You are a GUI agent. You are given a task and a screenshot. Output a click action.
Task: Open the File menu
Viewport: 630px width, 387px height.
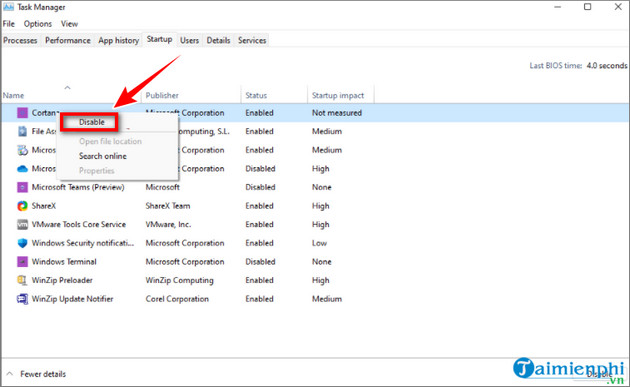pyautogui.click(x=8, y=24)
